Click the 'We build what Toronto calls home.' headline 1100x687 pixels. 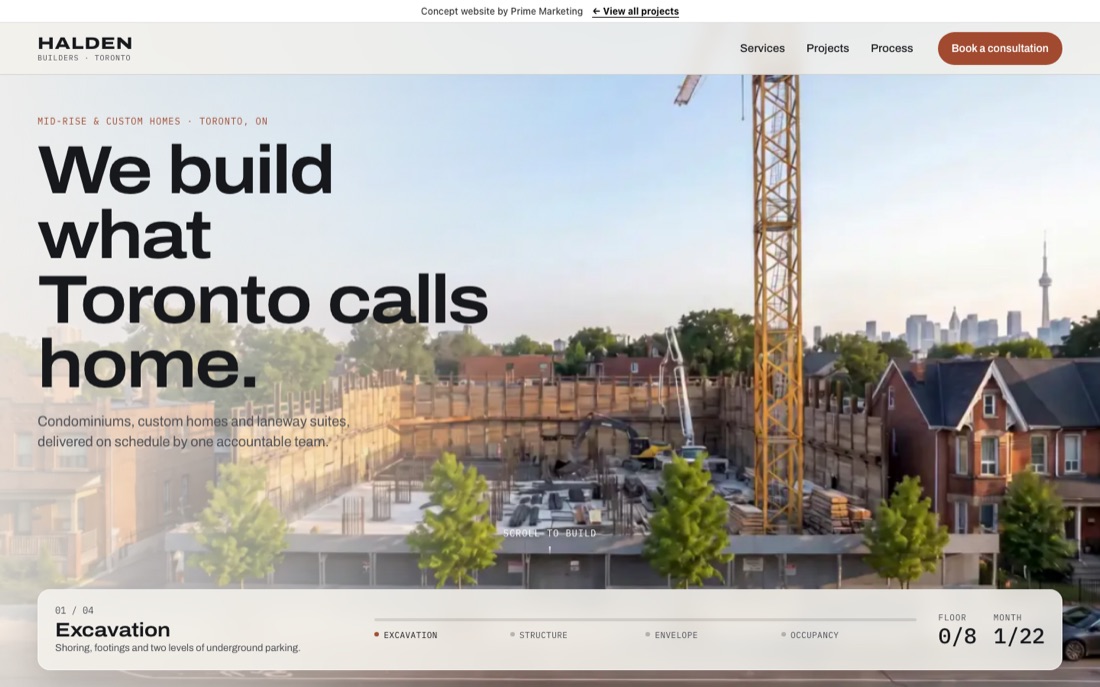[262, 266]
